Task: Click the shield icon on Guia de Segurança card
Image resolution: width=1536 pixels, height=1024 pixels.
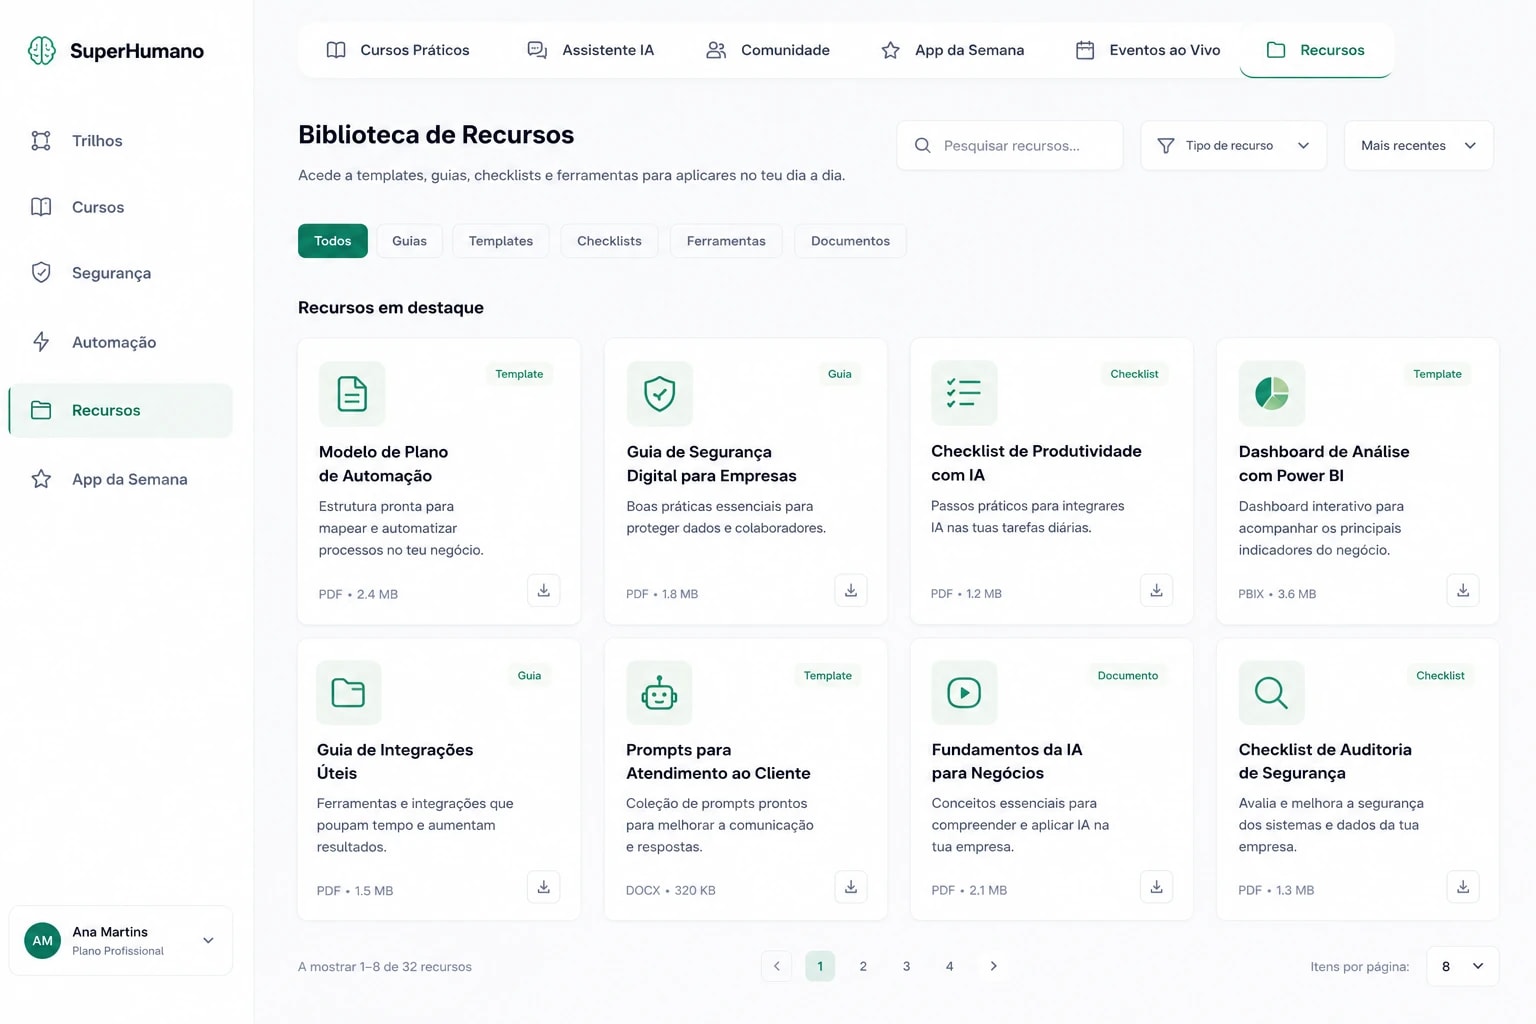Action: (659, 394)
